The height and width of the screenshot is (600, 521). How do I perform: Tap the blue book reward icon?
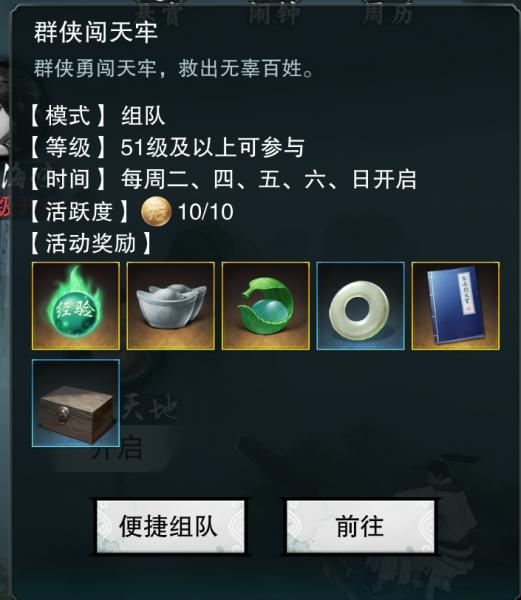455,306
